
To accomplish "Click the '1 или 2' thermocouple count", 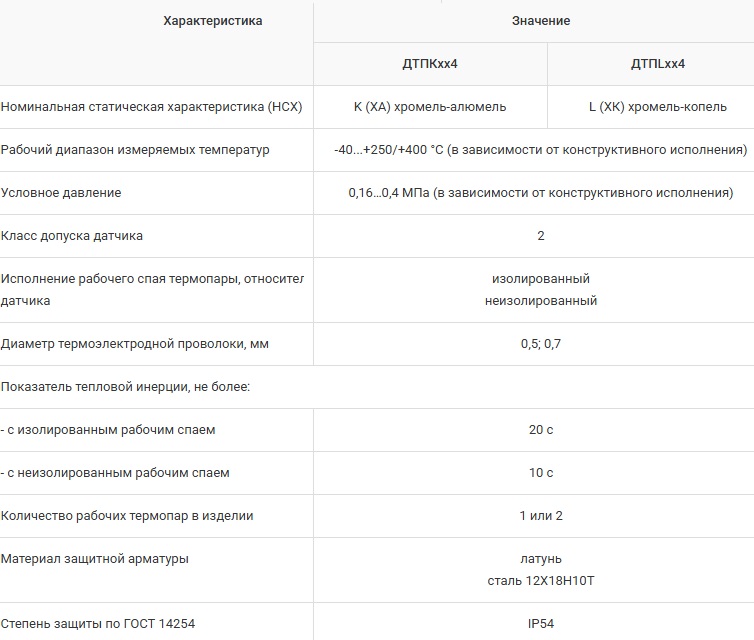I will (x=541, y=516).
